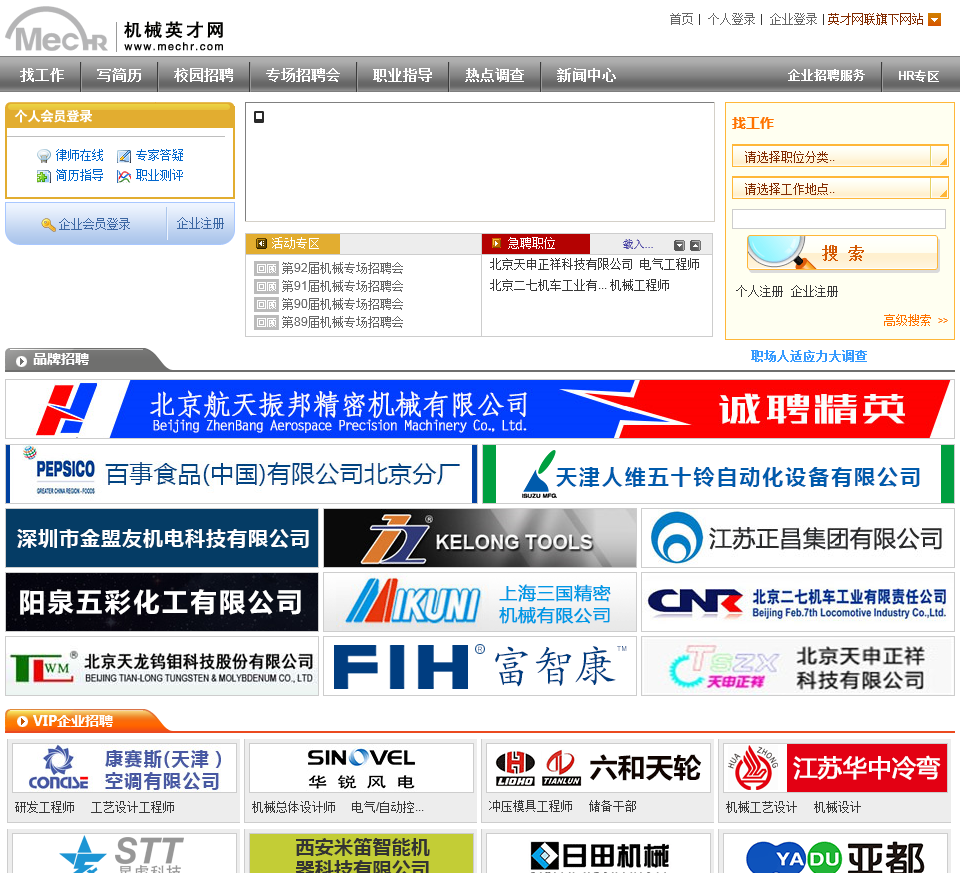Open 专场招聘会 in the navigation bar

pos(303,75)
